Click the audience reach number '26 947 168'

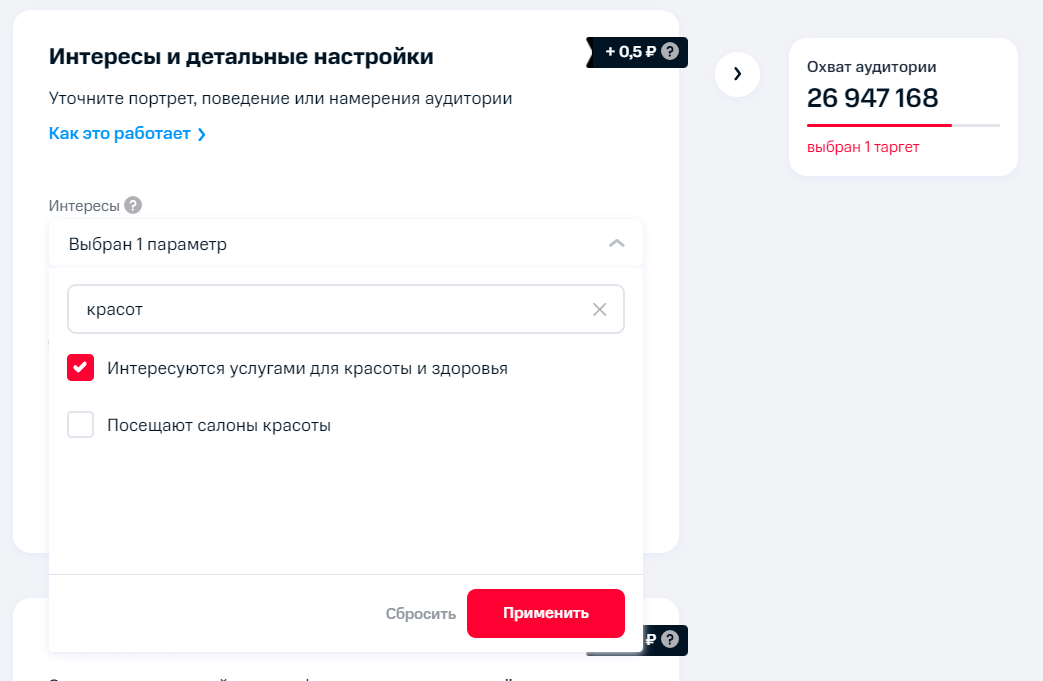click(873, 98)
